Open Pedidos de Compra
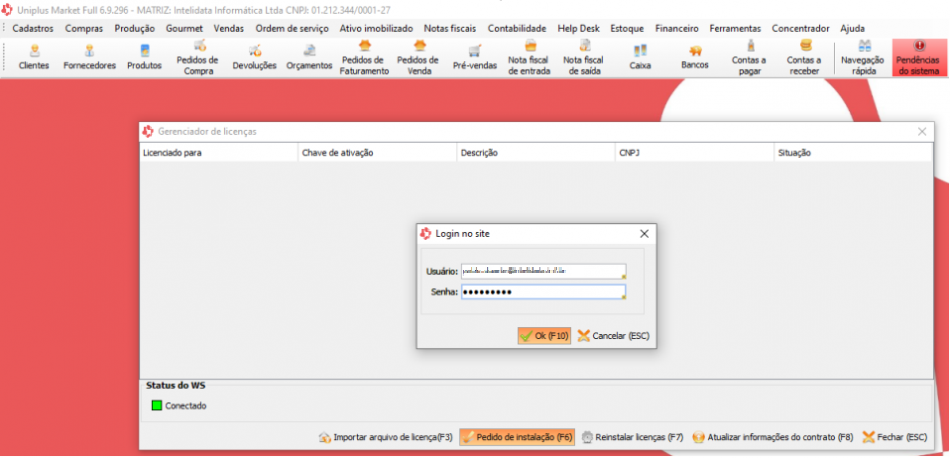The image size is (950, 458). pos(198,58)
